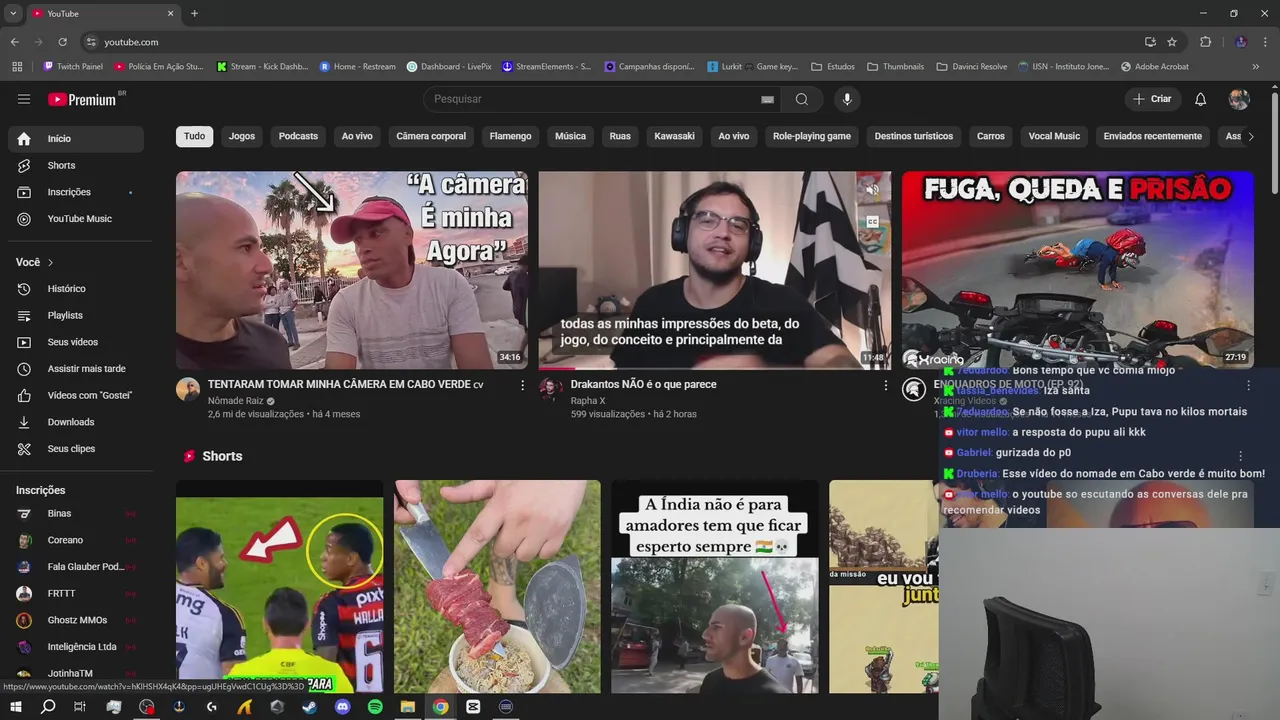The height and width of the screenshot is (720, 1280).
Task: Select the Enviados recentemente chip
Action: click(x=1153, y=136)
